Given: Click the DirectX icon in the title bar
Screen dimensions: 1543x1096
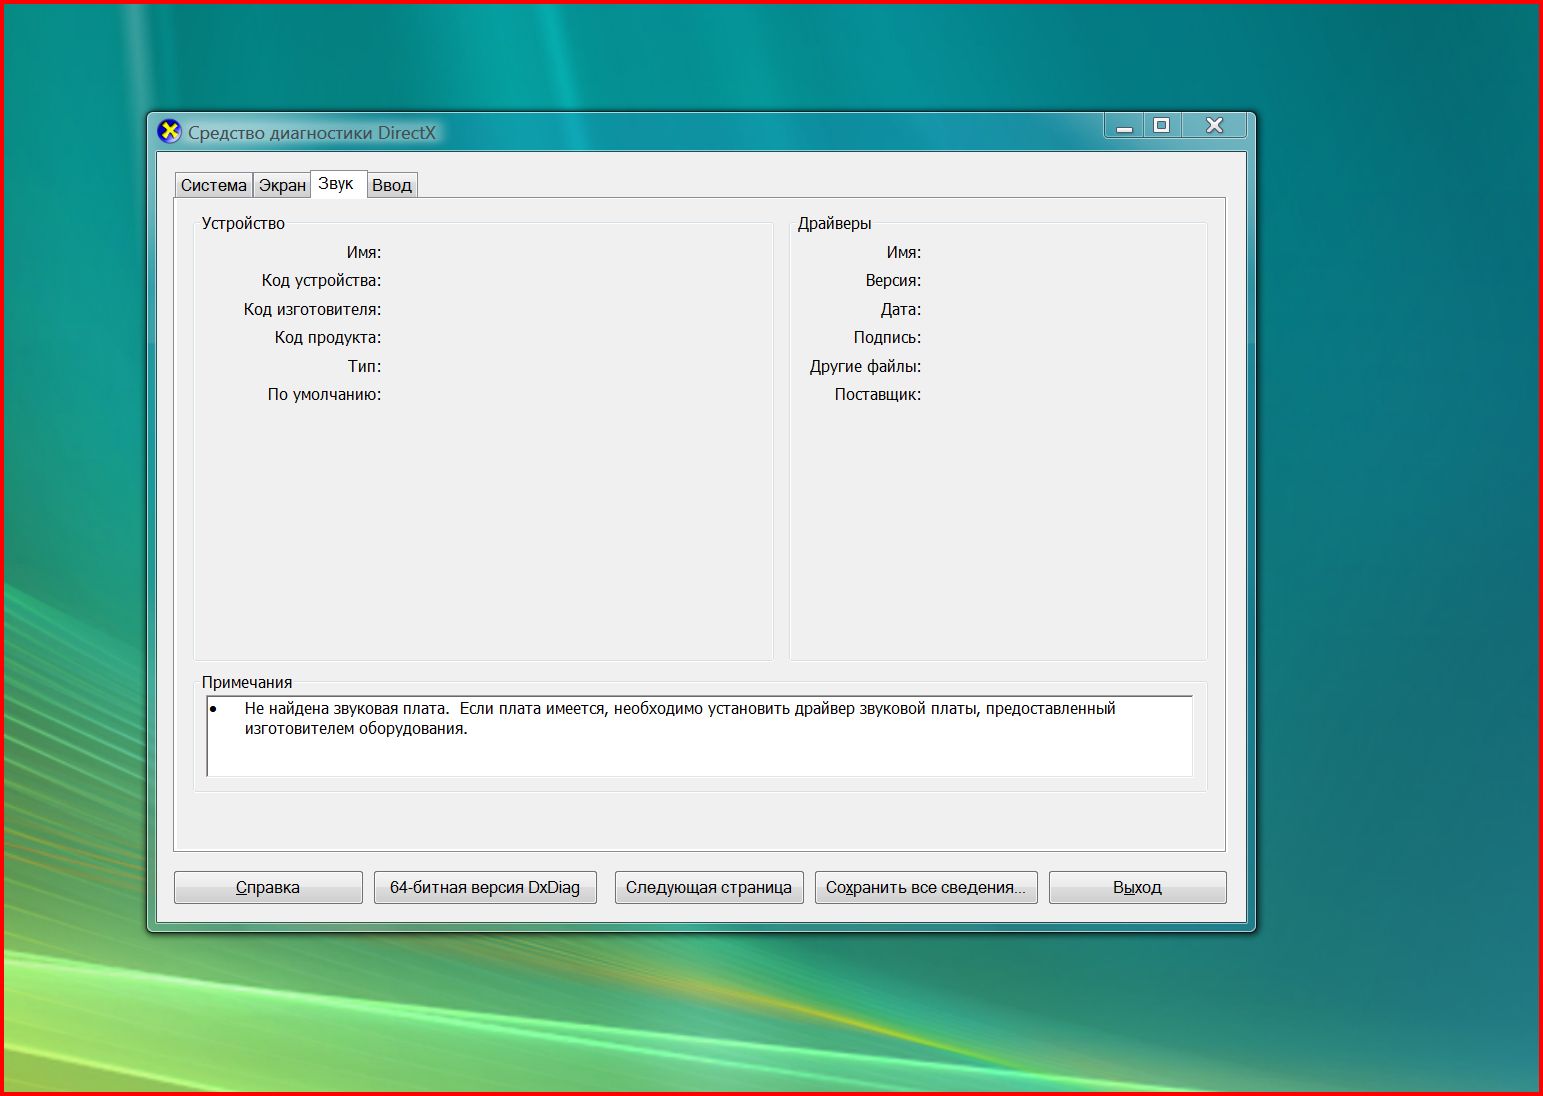Looking at the screenshot, I should pyautogui.click(x=170, y=132).
